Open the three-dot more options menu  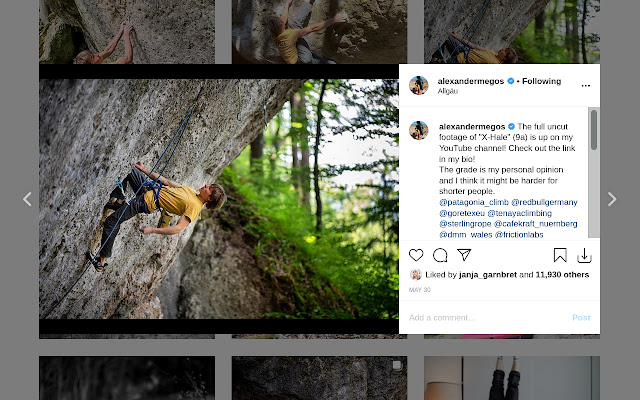pos(586,85)
